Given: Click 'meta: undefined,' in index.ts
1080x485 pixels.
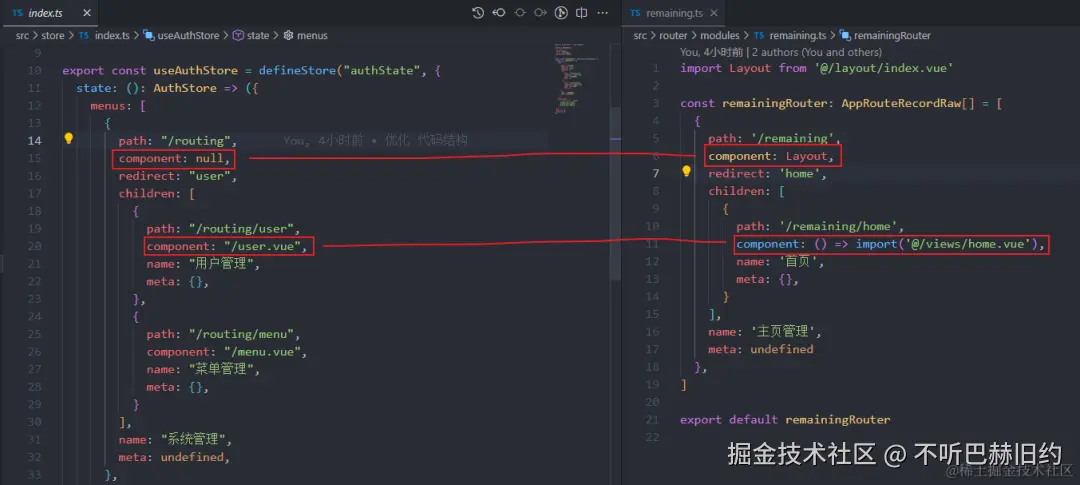Looking at the screenshot, I should tap(174, 457).
